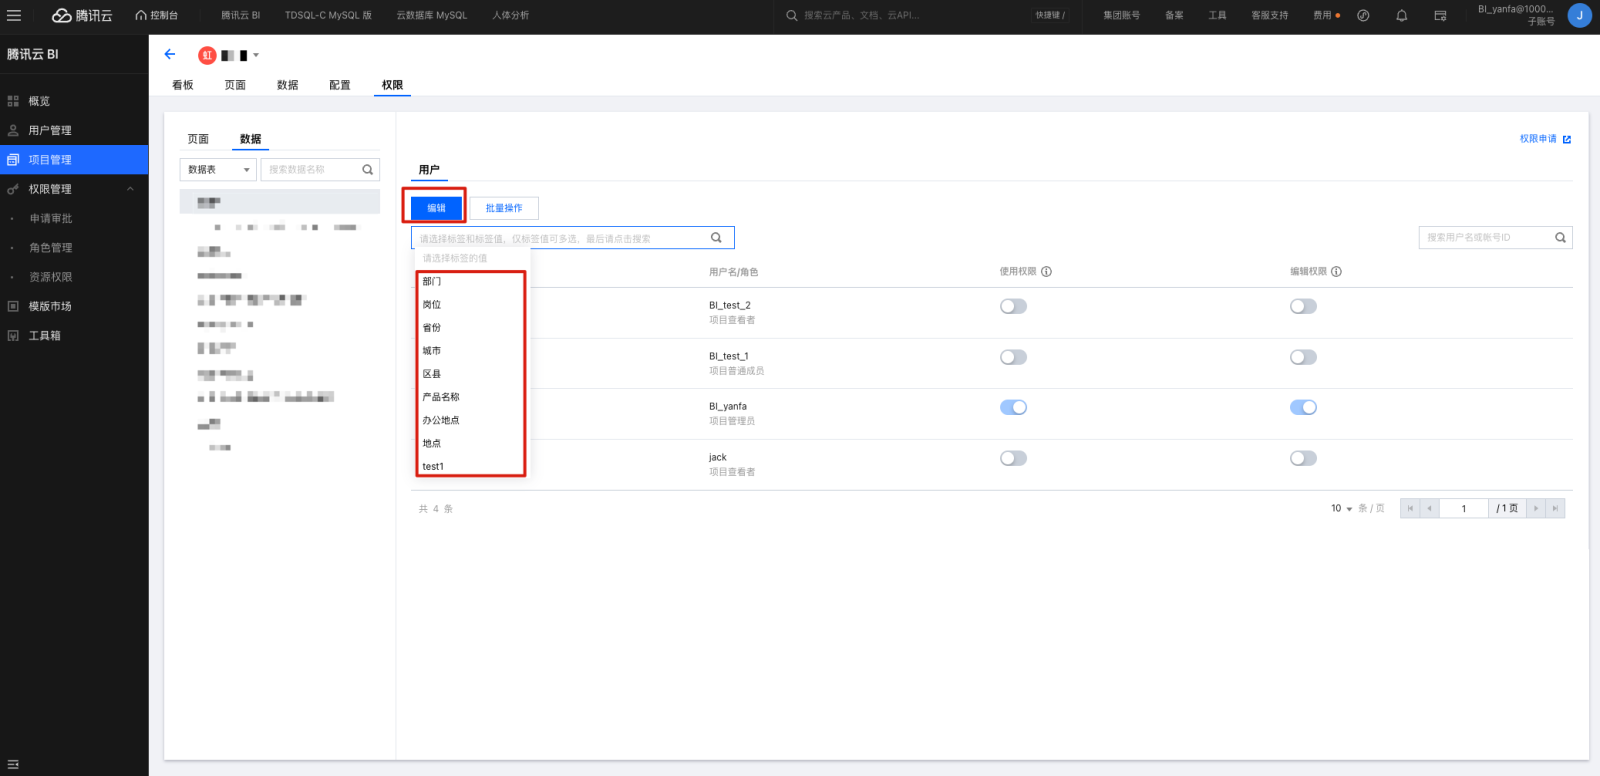The image size is (1600, 776).
Task: Click the page number input box
Action: (1464, 508)
